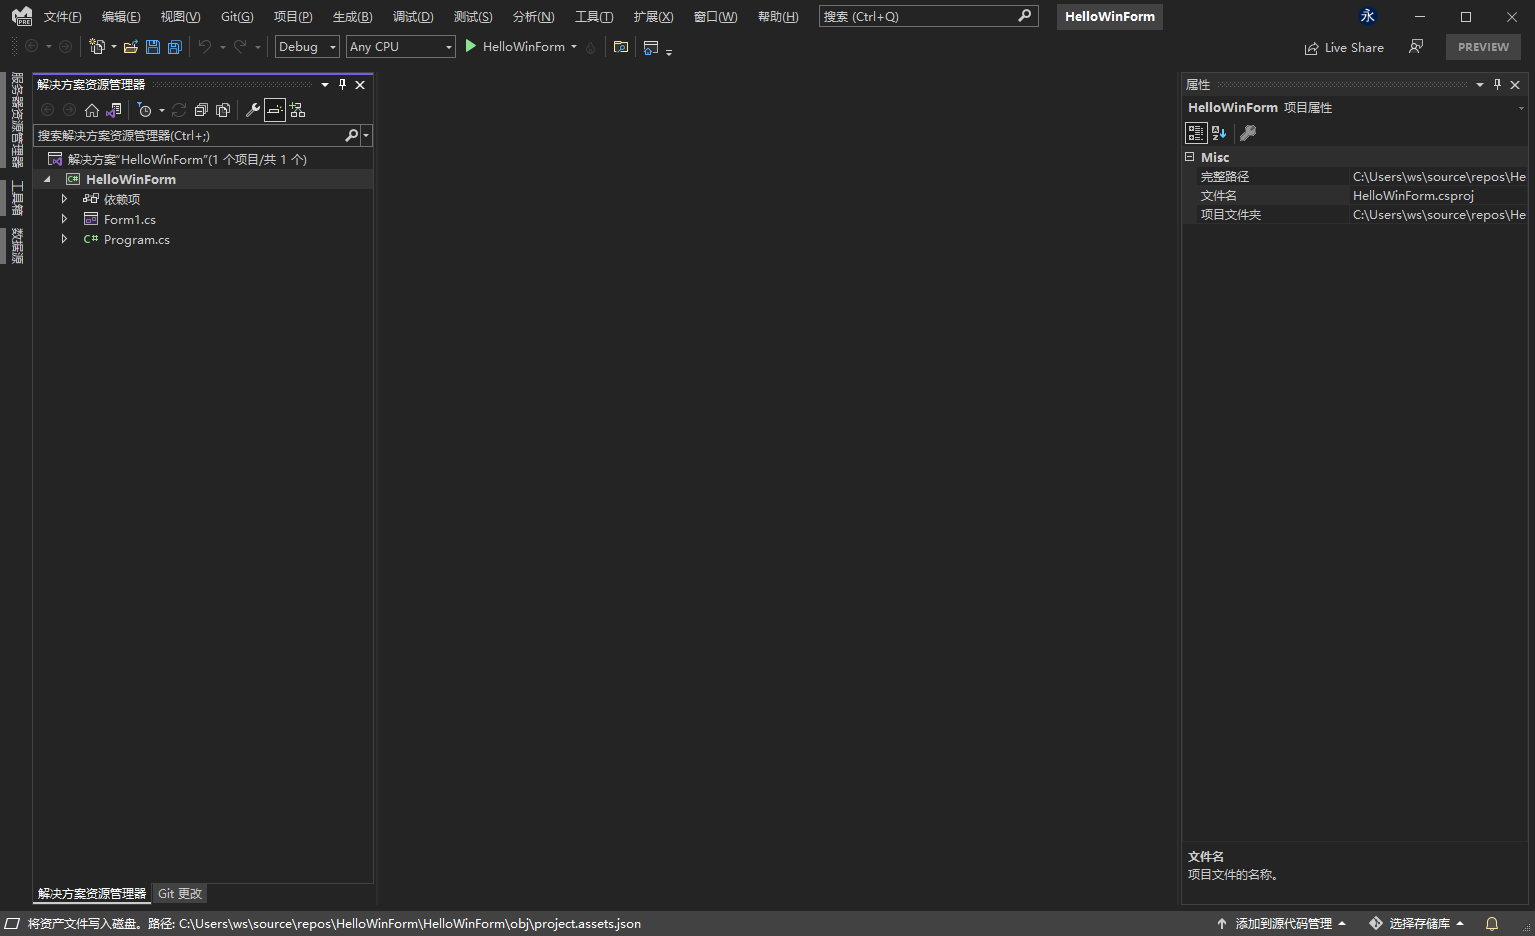
Task: Open the HelloWinForm startup target dropdown arrow
Action: point(574,47)
